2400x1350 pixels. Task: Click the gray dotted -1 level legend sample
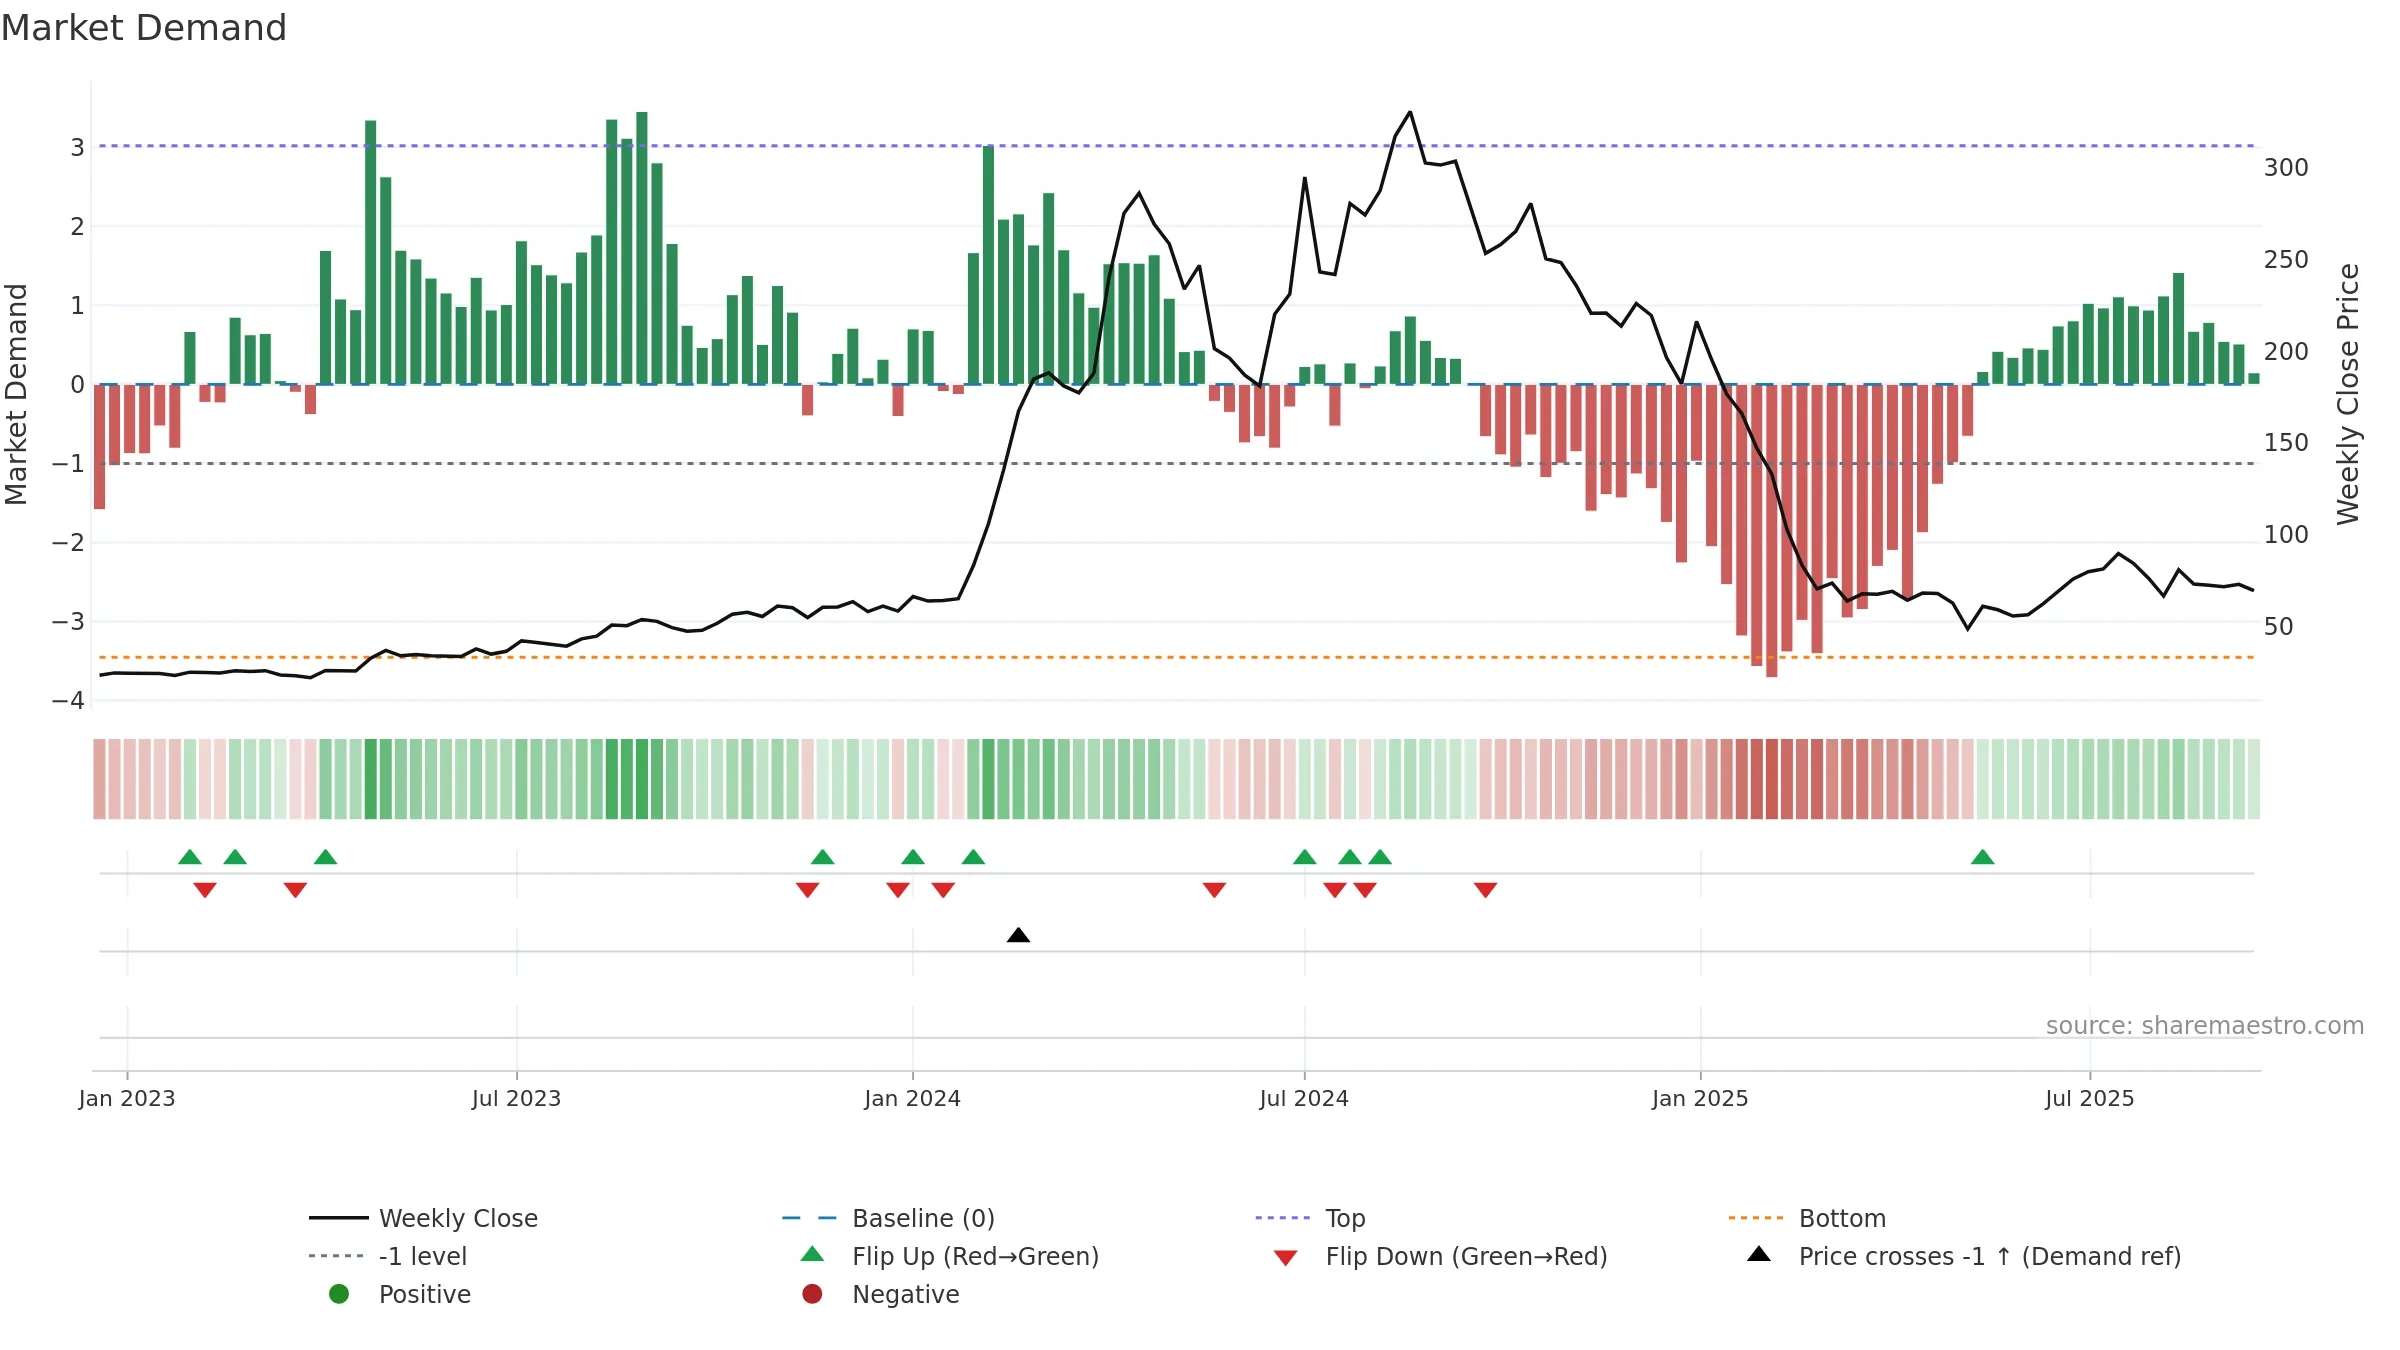[x=337, y=1256]
